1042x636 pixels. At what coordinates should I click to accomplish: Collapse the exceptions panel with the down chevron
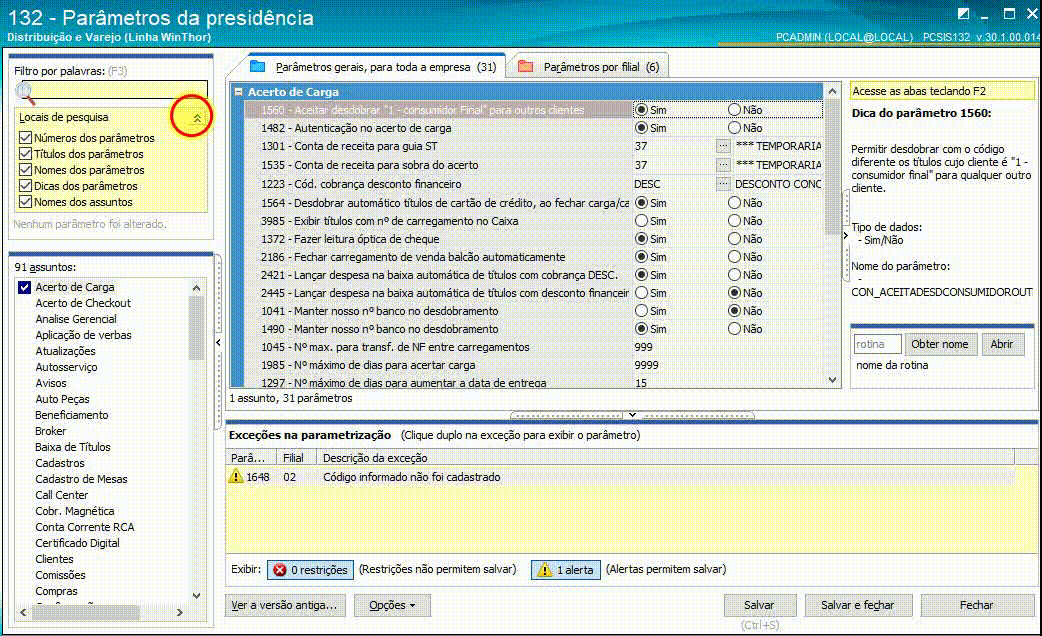[x=632, y=415]
